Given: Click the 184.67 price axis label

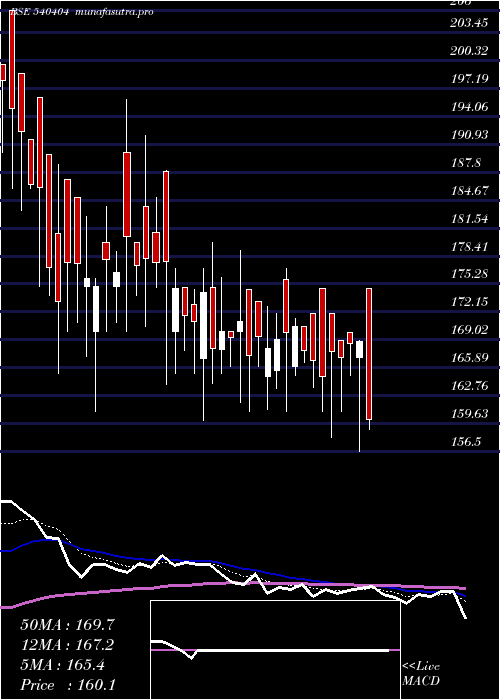Looking at the screenshot, I should click(x=469, y=191).
